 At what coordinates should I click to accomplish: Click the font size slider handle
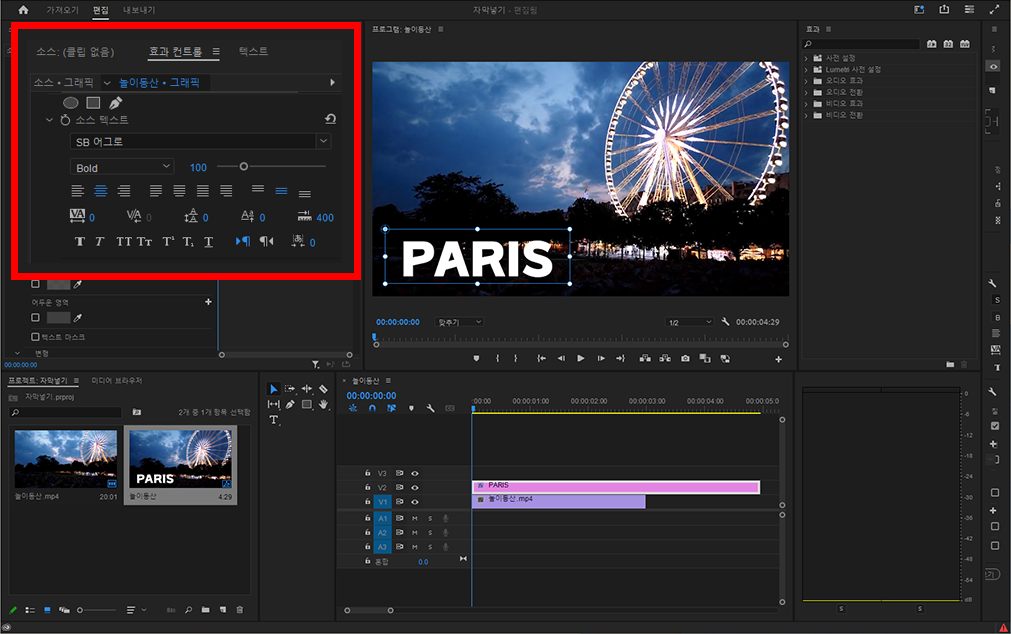coord(243,167)
